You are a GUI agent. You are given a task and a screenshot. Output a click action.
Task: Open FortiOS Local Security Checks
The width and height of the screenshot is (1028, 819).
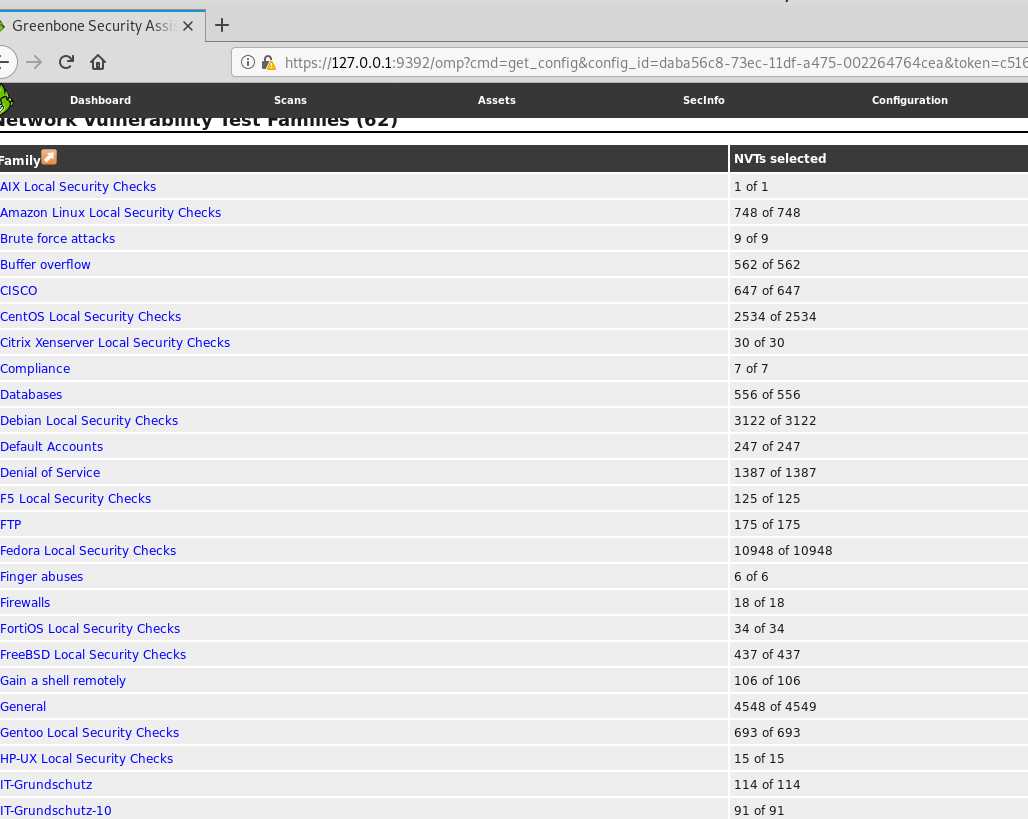pos(90,629)
